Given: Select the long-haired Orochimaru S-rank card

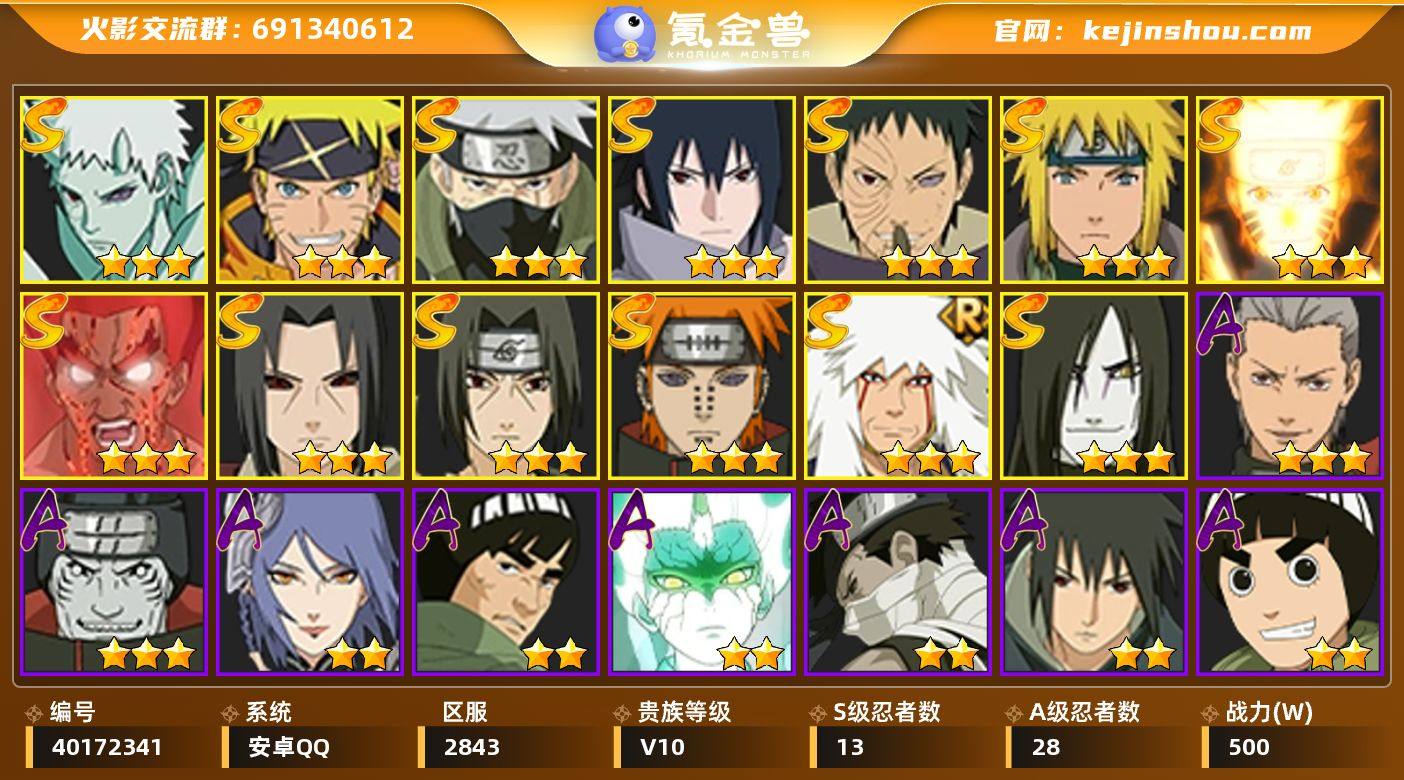Looking at the screenshot, I should pos(1094,386).
